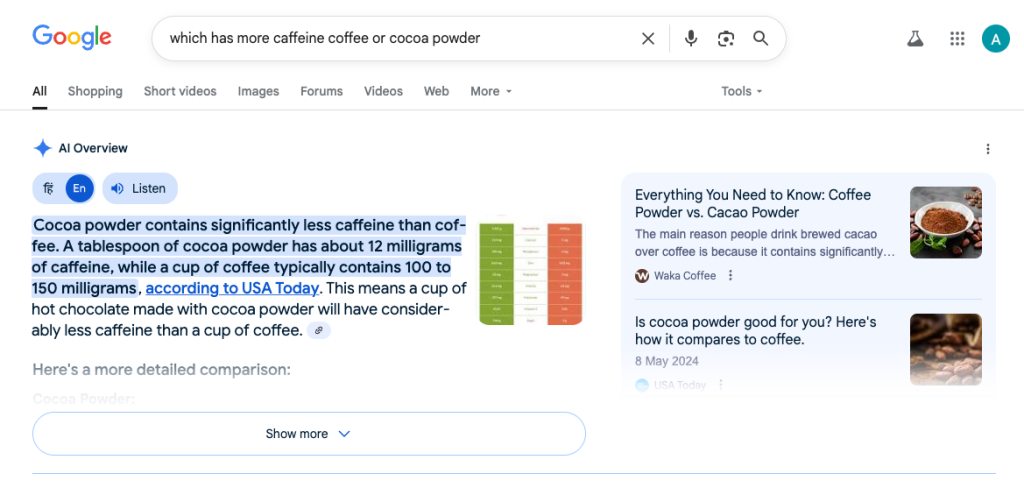Screen dimensions: 1024x481
Task: Open the account profile avatar
Action: [995, 39]
